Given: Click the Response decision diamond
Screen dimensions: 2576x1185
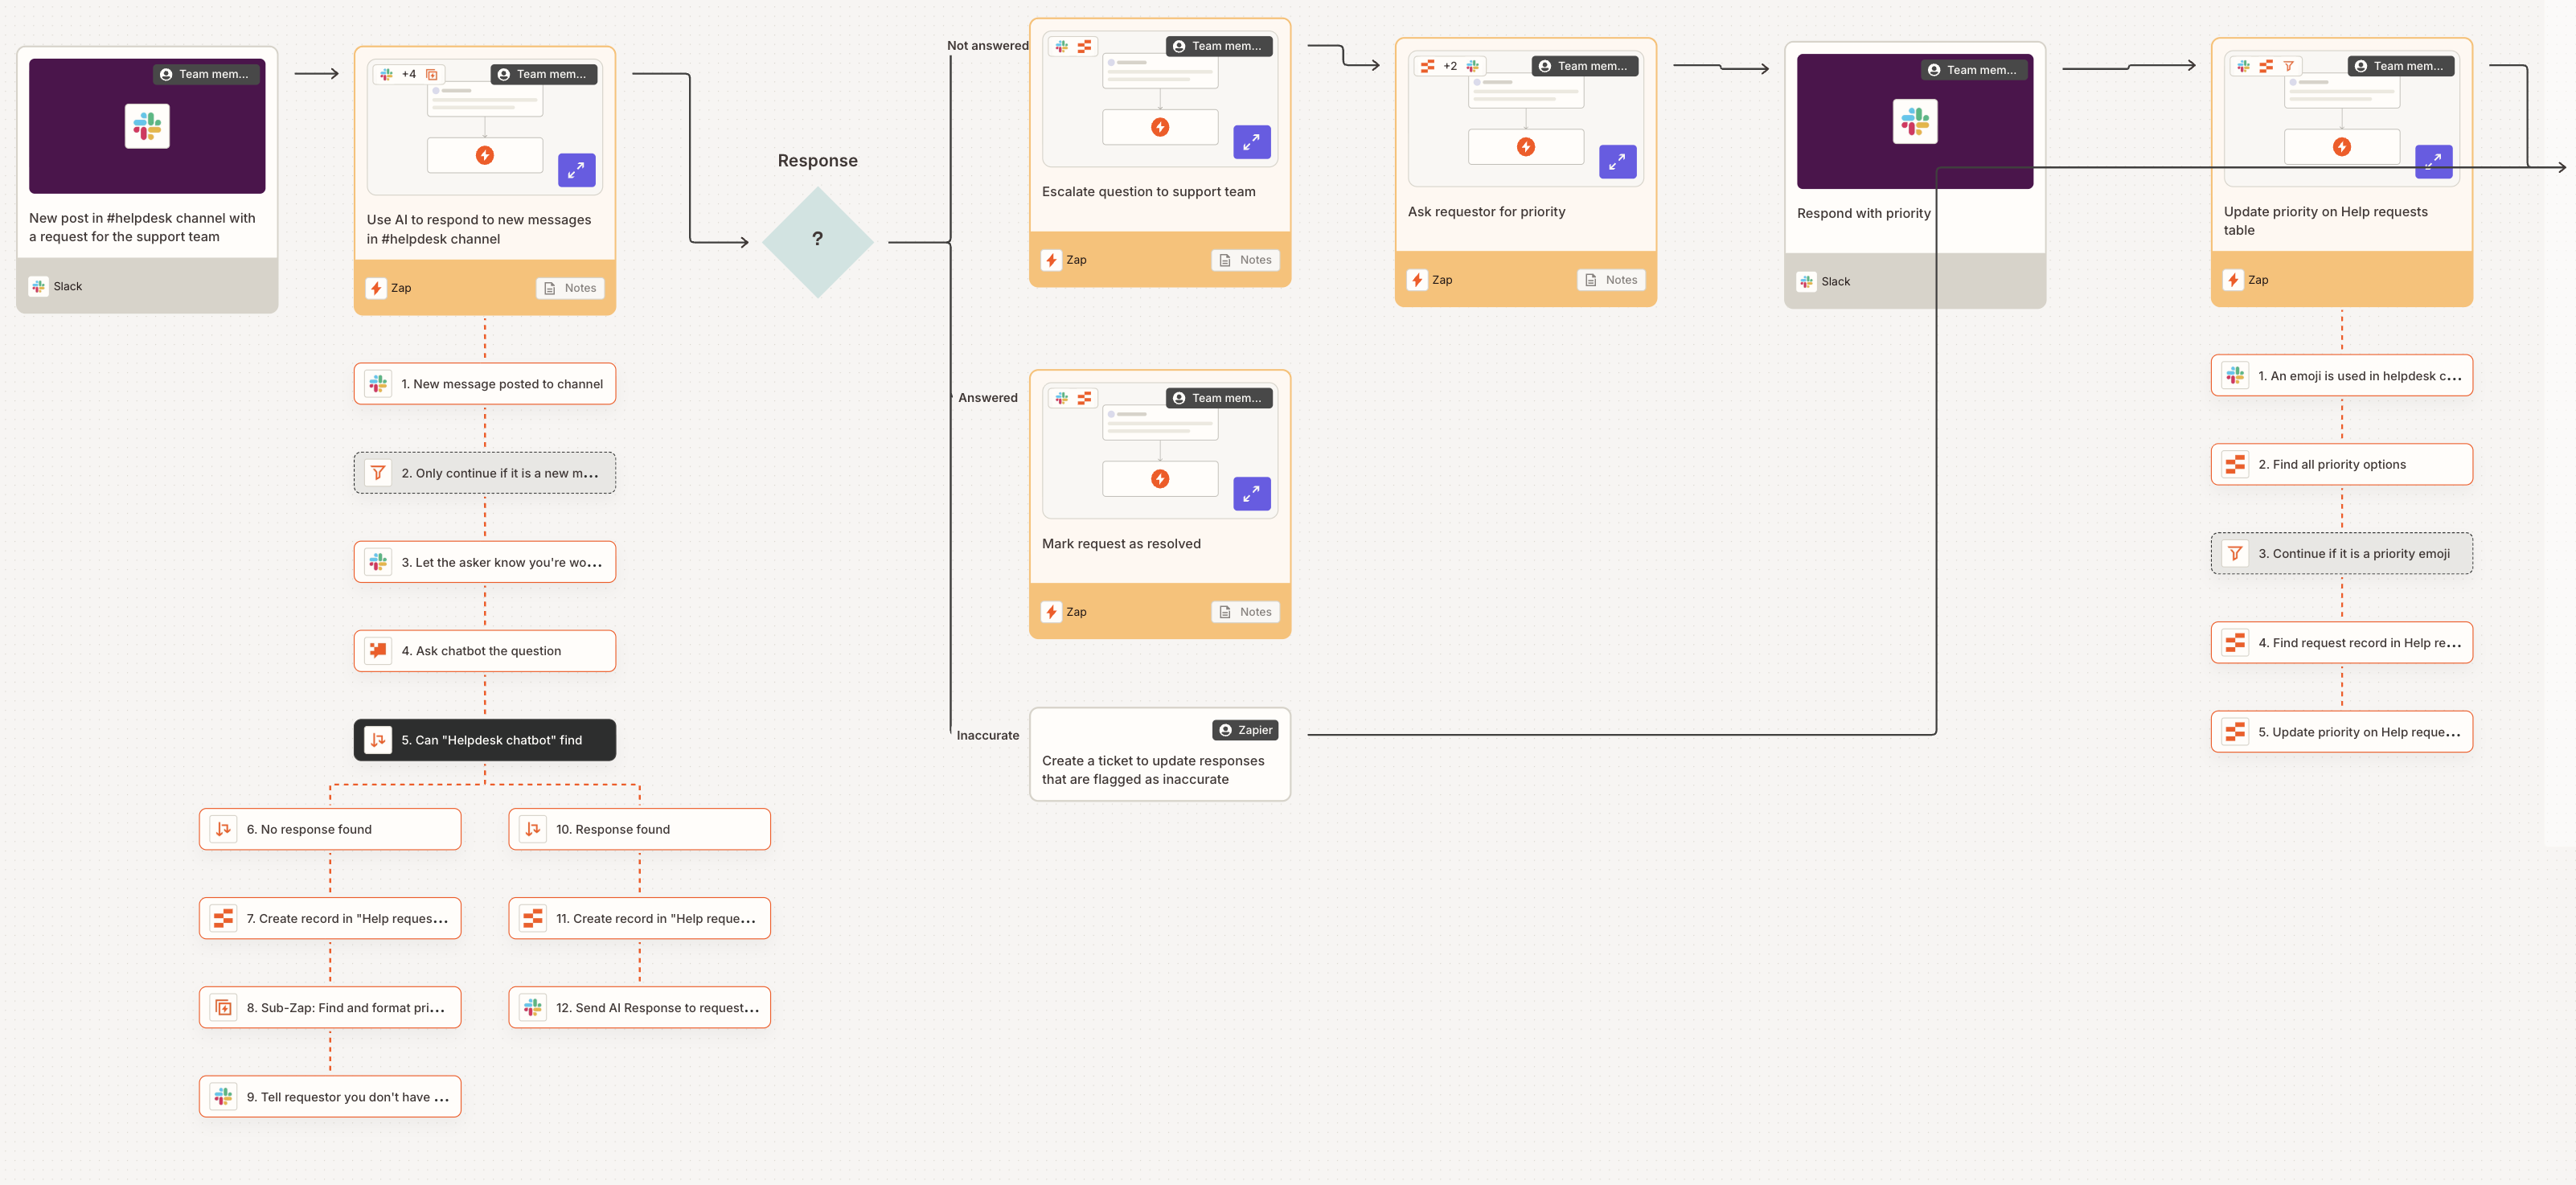Looking at the screenshot, I should 818,240.
